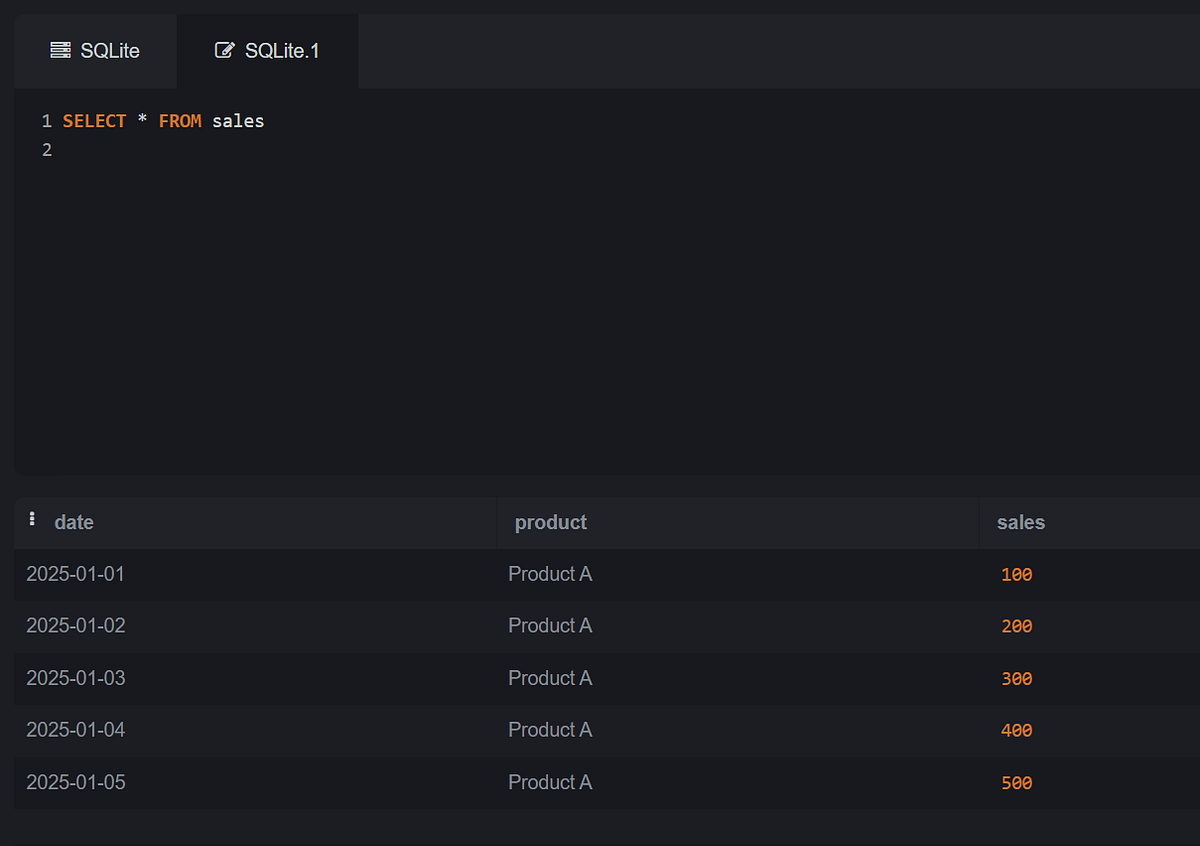This screenshot has height=846, width=1200.
Task: Open the three-dot menu in the date header
Action: (32, 519)
